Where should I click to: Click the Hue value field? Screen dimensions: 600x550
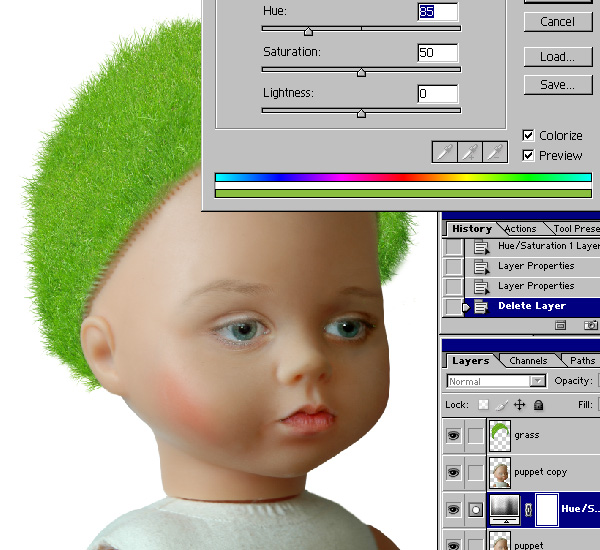pos(438,11)
